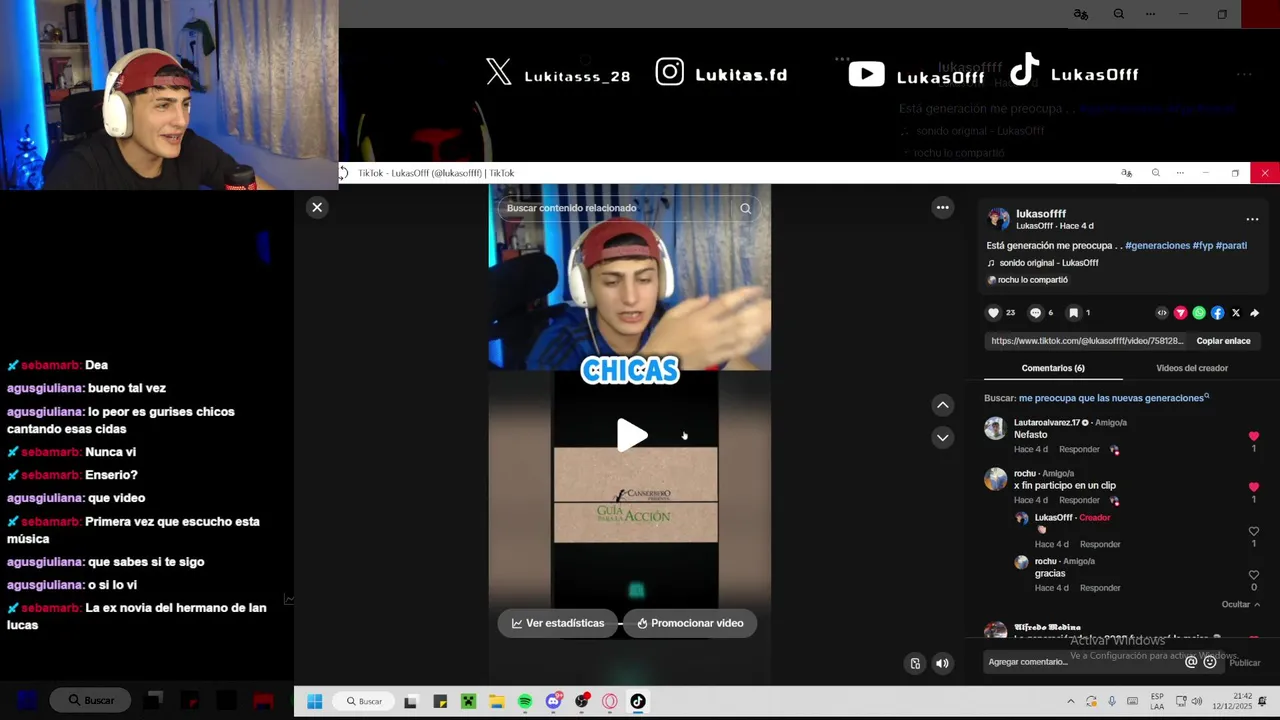Collapse replies with Ocultar

click(x=1240, y=605)
